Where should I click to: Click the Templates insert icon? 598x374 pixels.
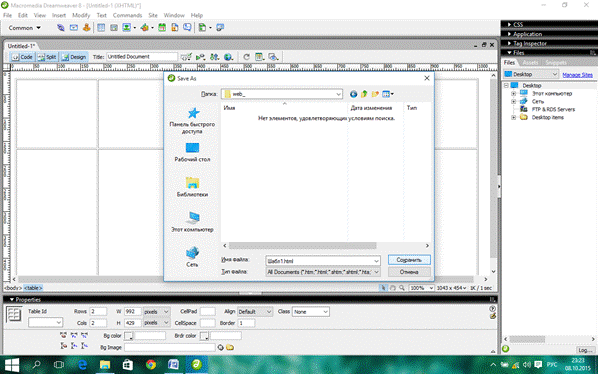[x=203, y=28]
